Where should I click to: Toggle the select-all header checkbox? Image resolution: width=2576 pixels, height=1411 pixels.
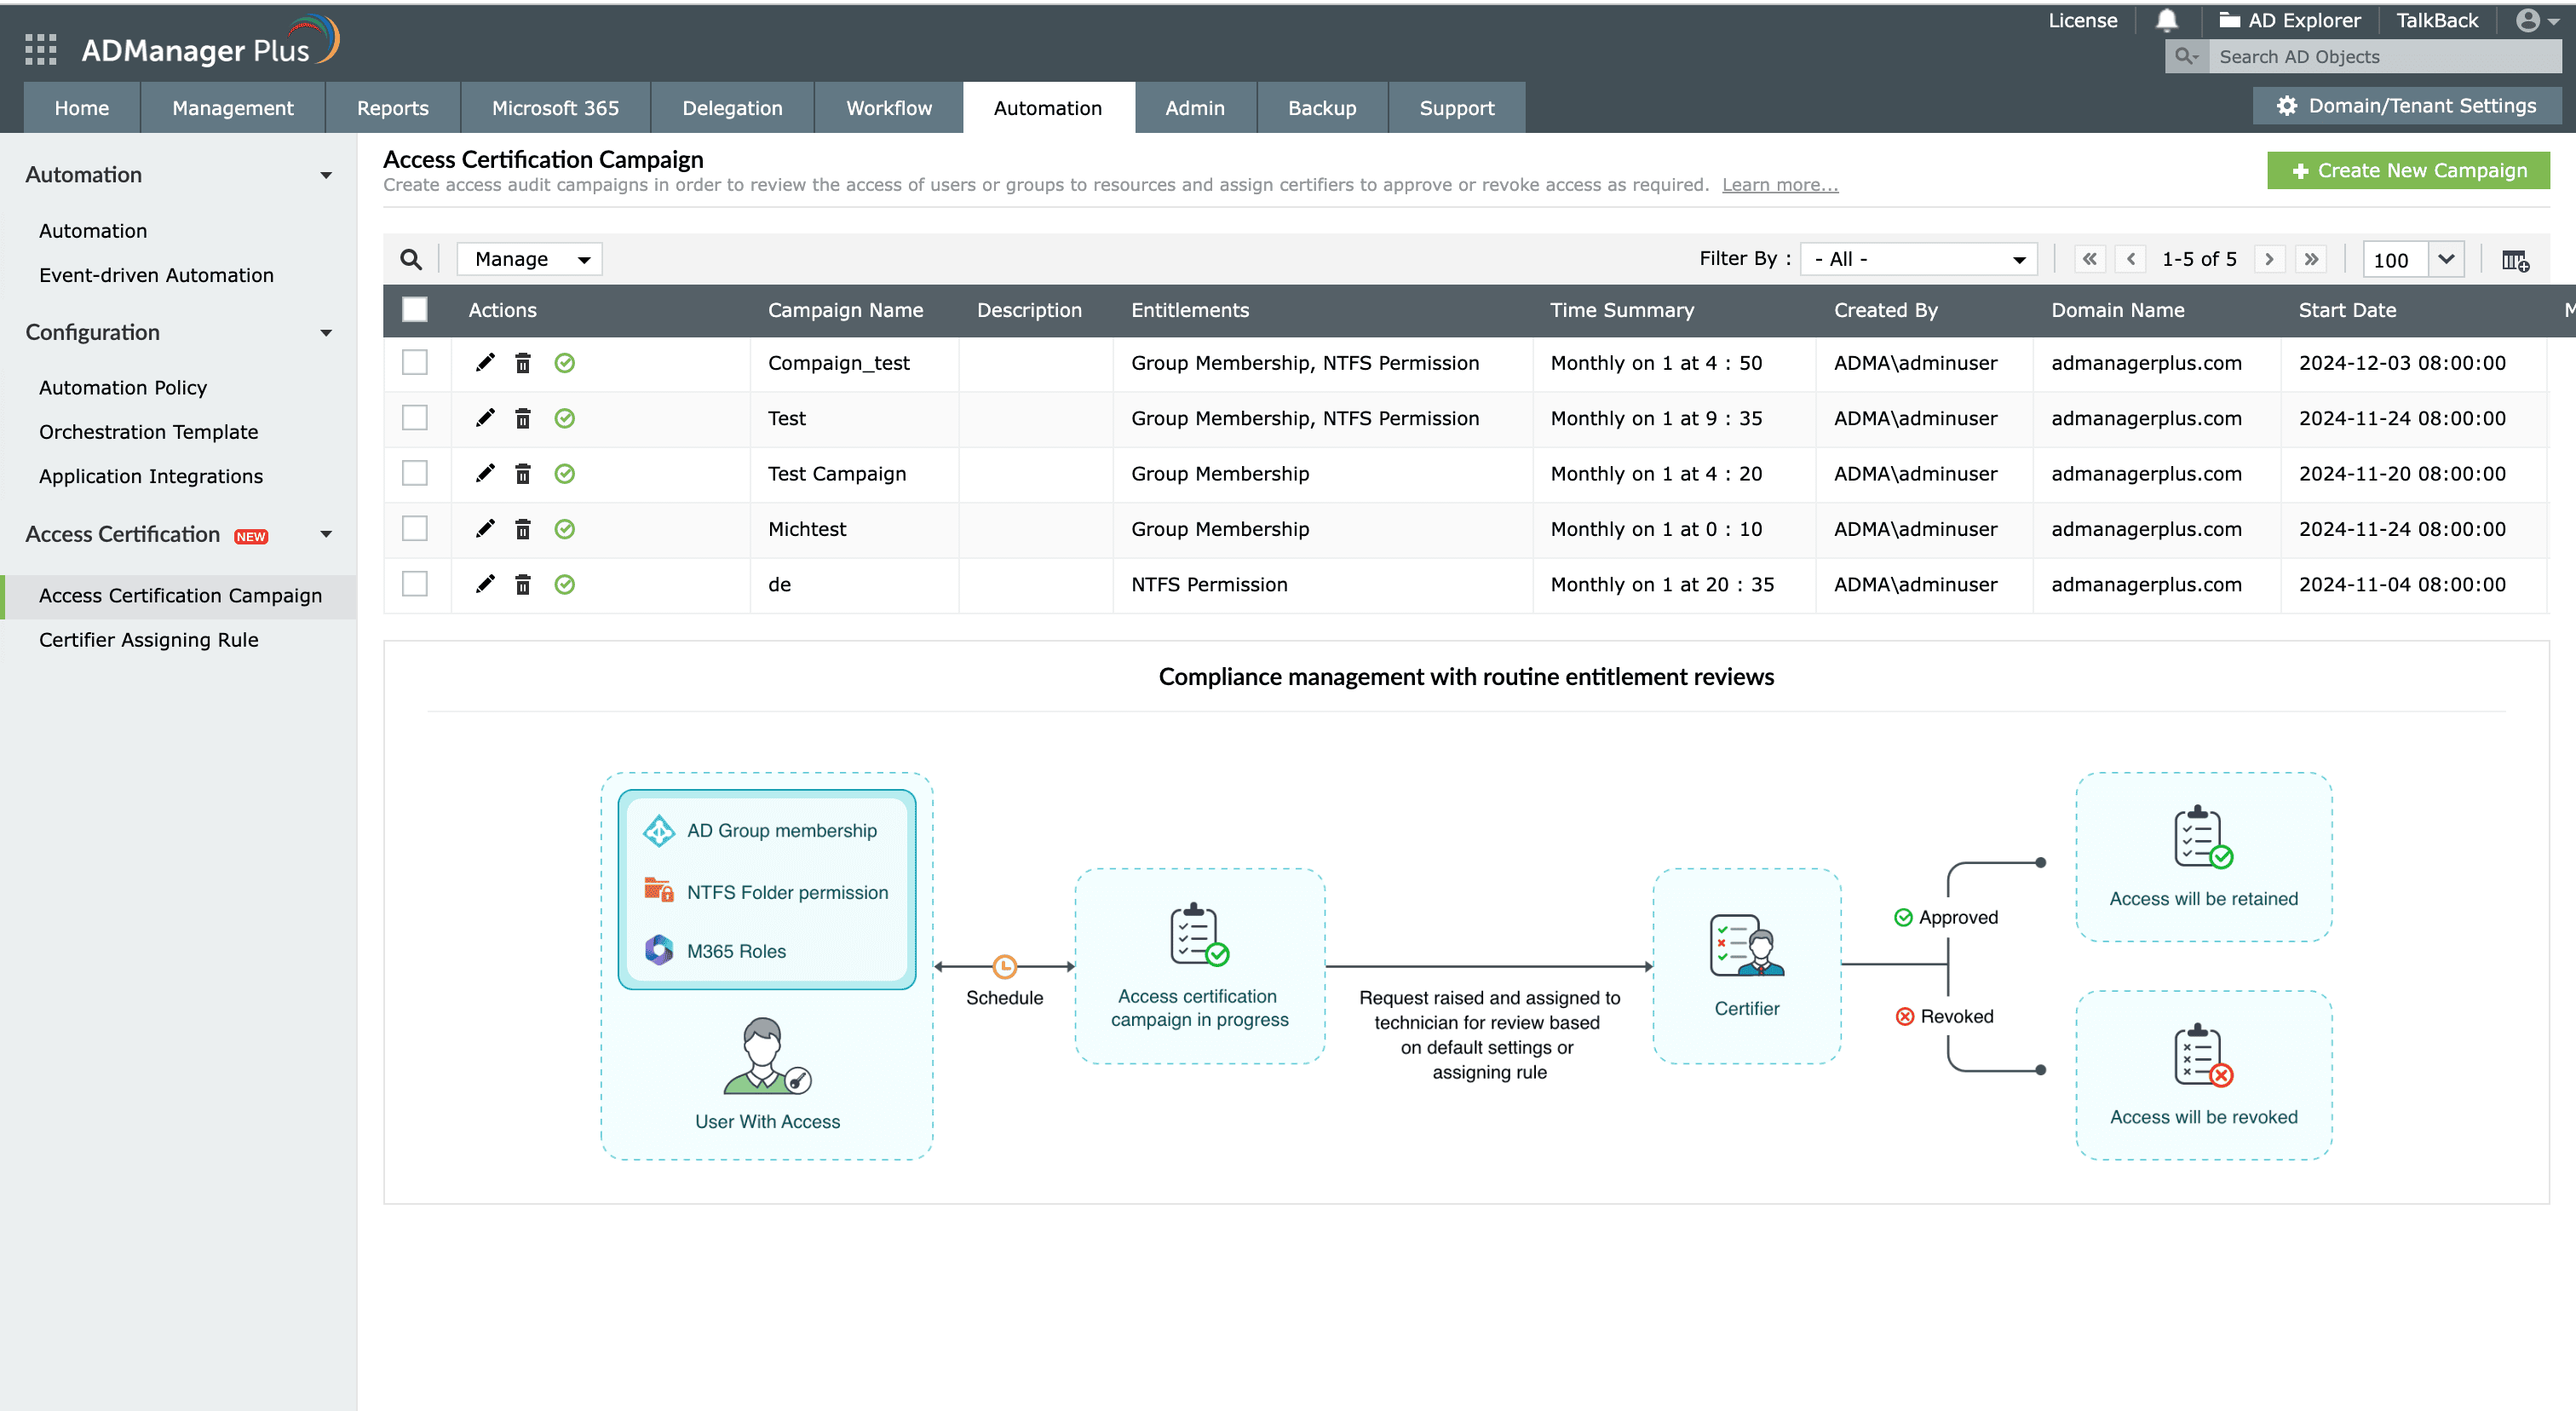click(415, 310)
